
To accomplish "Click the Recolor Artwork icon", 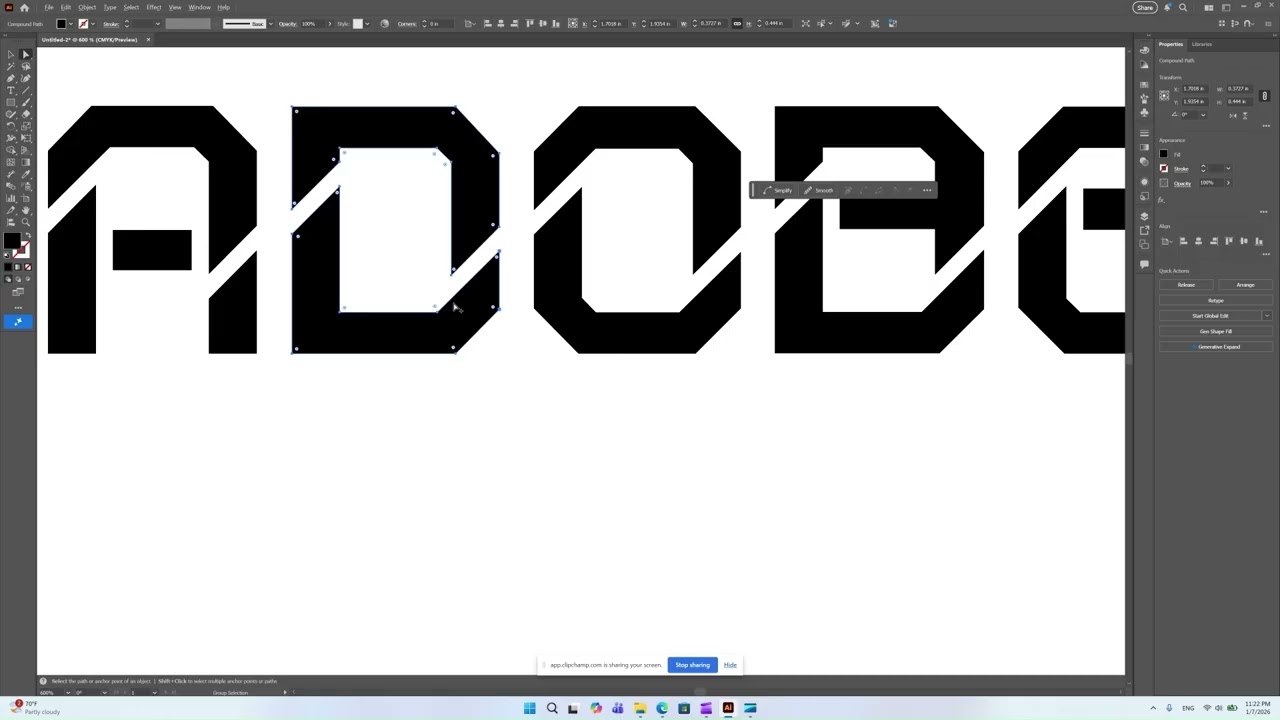I will tap(384, 23).
